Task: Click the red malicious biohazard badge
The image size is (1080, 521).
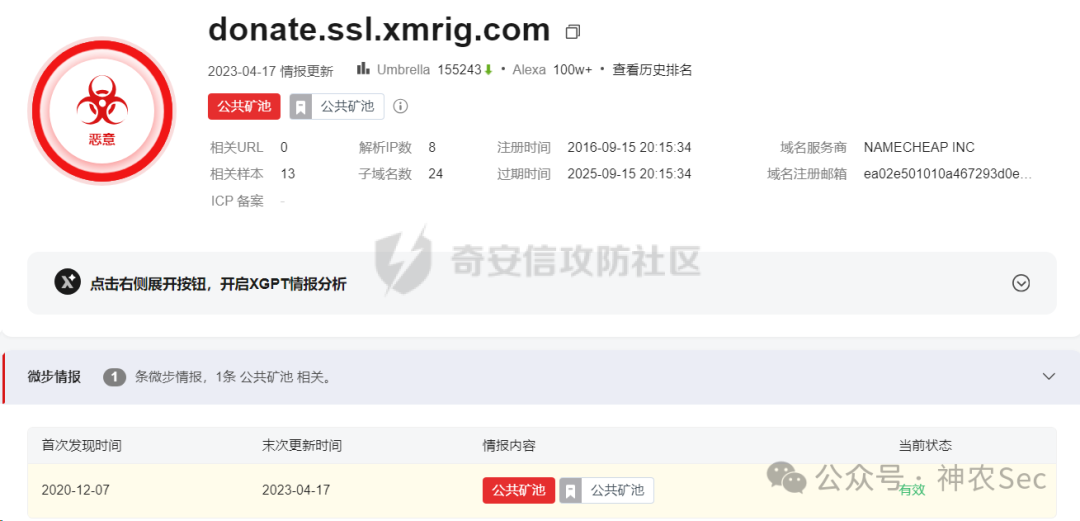Action: tap(102, 111)
